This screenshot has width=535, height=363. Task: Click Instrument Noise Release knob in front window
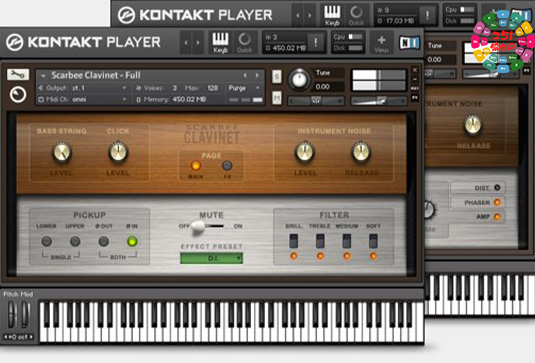point(361,152)
